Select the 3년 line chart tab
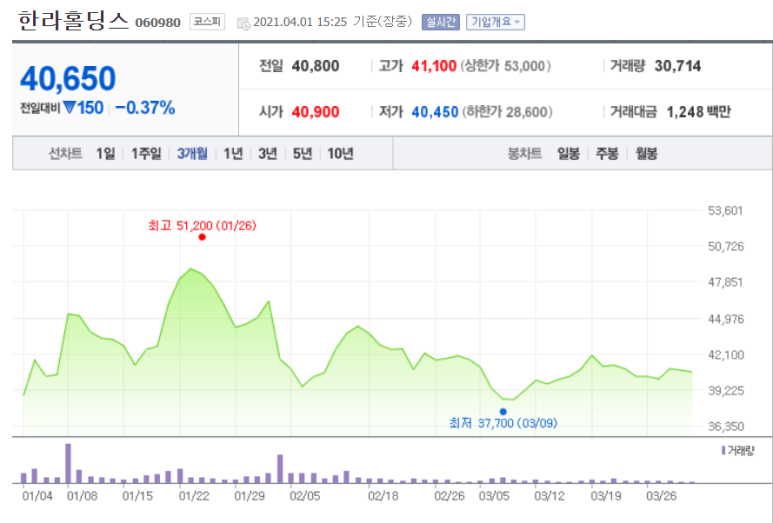 click(x=268, y=153)
